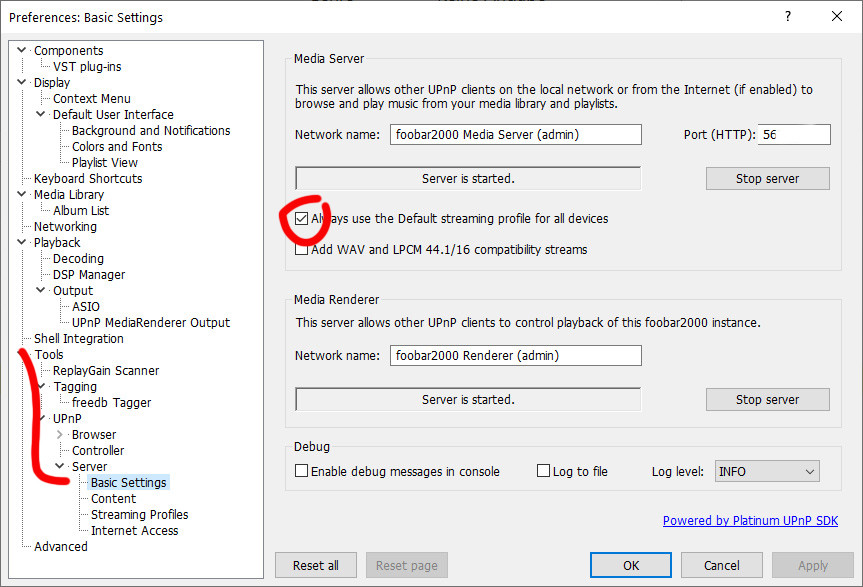
Task: Stop the Media Server
Action: [767, 179]
